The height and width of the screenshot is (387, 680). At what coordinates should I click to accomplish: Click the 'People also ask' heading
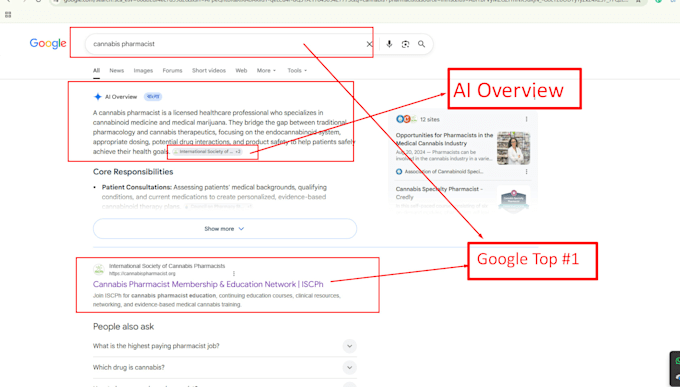tap(124, 327)
